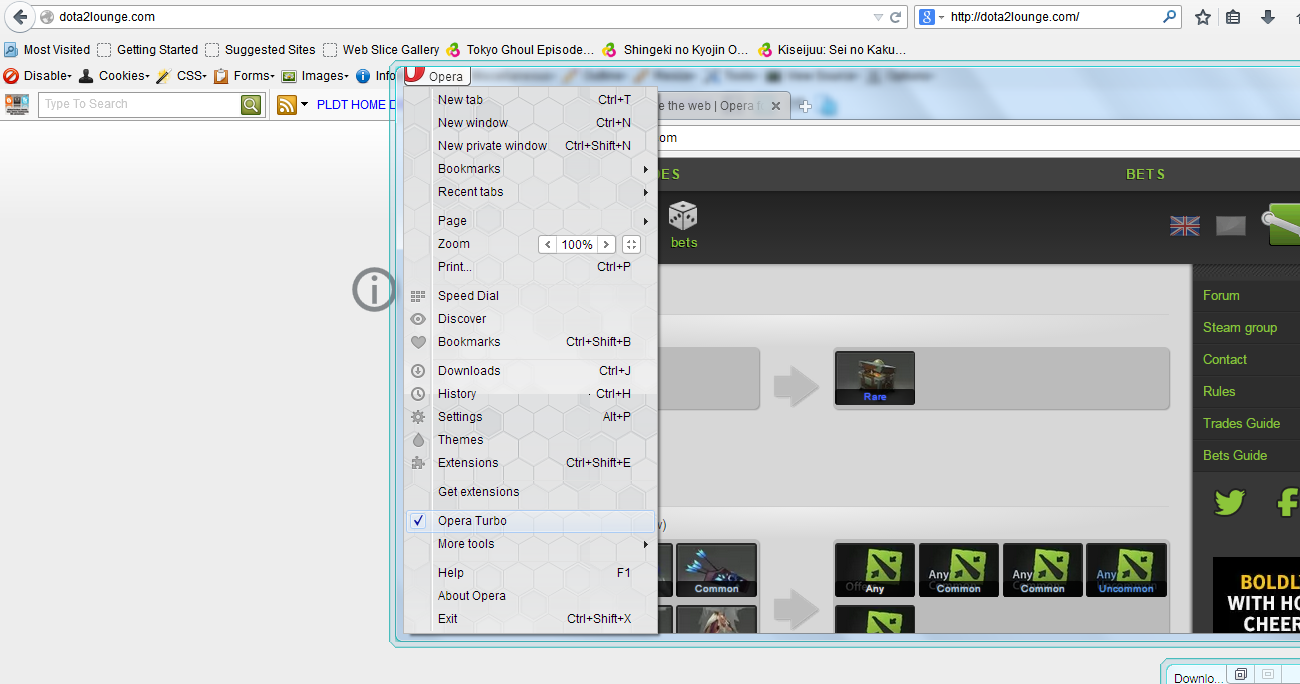Image resolution: width=1300 pixels, height=684 pixels.
Task: Click the Rare item thumbnail
Action: [875, 378]
